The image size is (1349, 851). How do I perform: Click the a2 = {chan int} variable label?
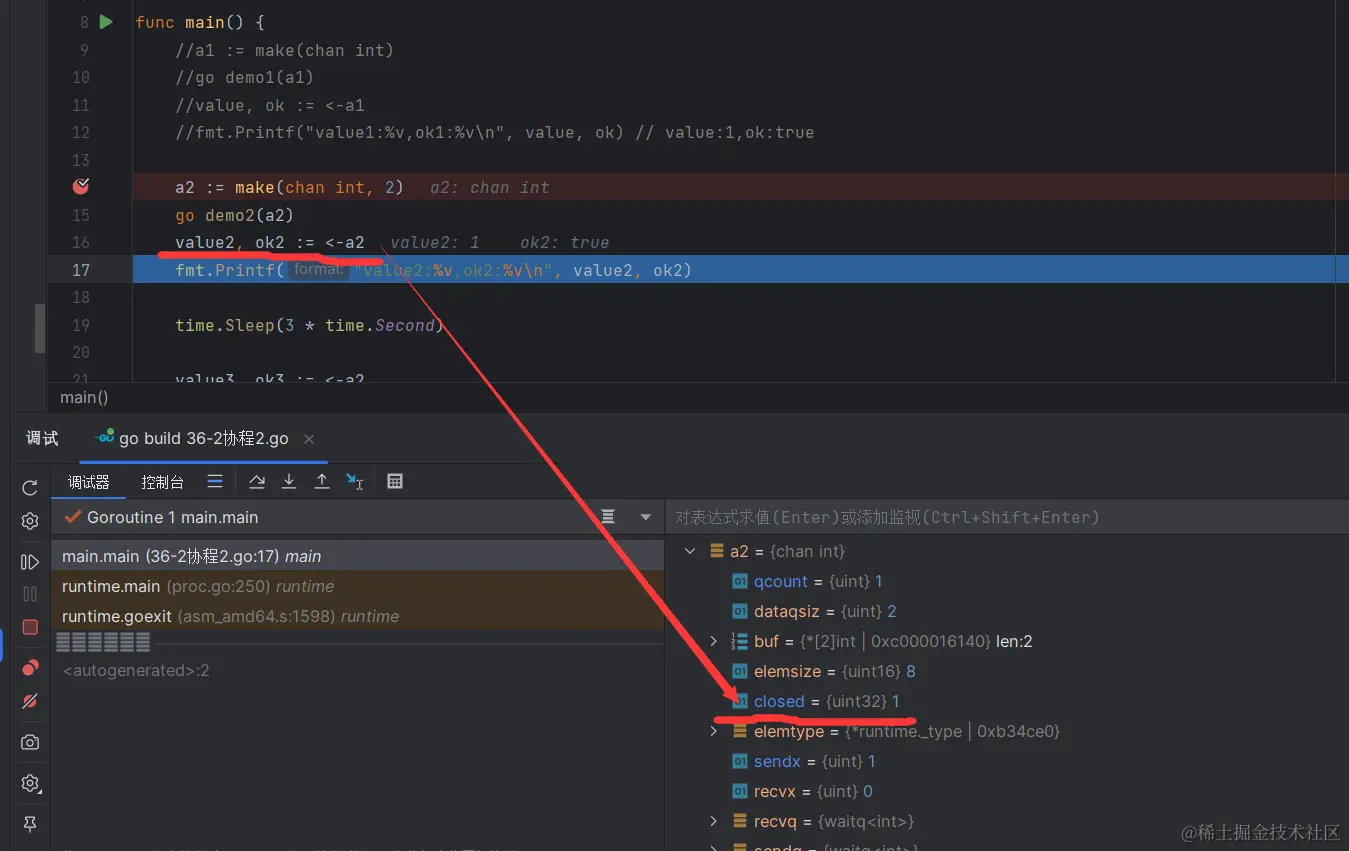coord(787,551)
